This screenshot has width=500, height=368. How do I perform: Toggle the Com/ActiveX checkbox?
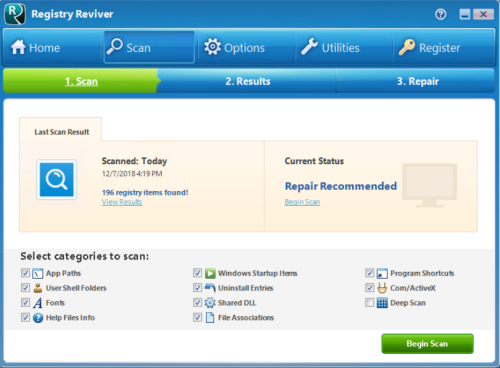coord(369,288)
